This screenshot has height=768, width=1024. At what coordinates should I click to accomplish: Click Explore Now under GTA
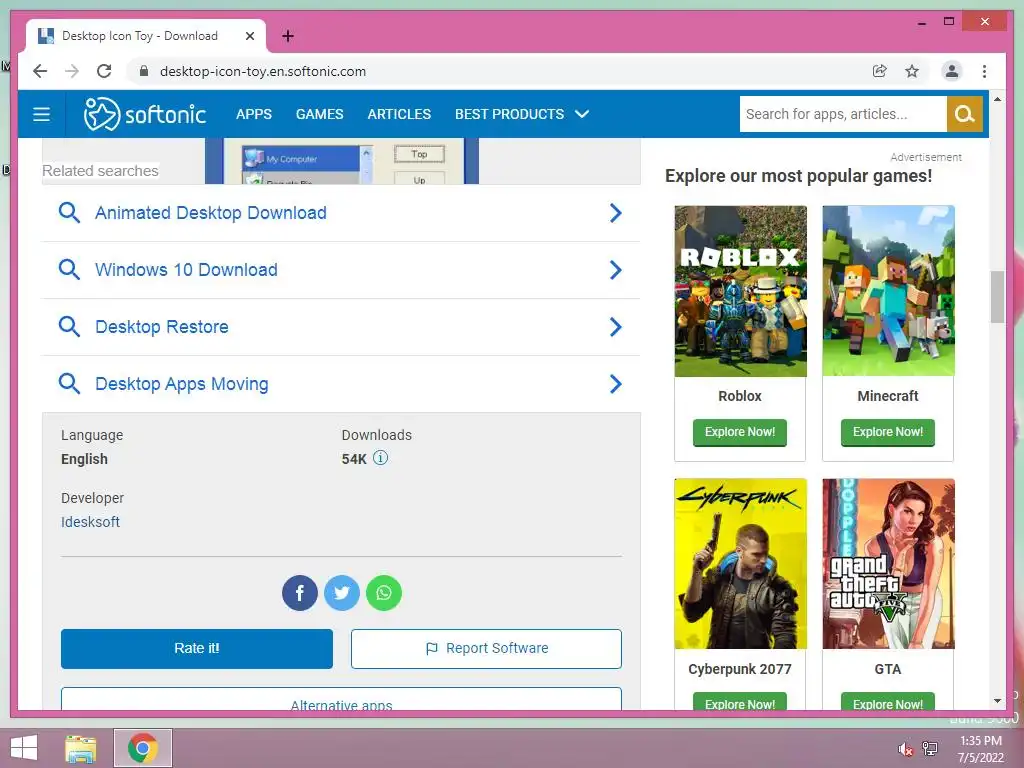[x=888, y=701]
